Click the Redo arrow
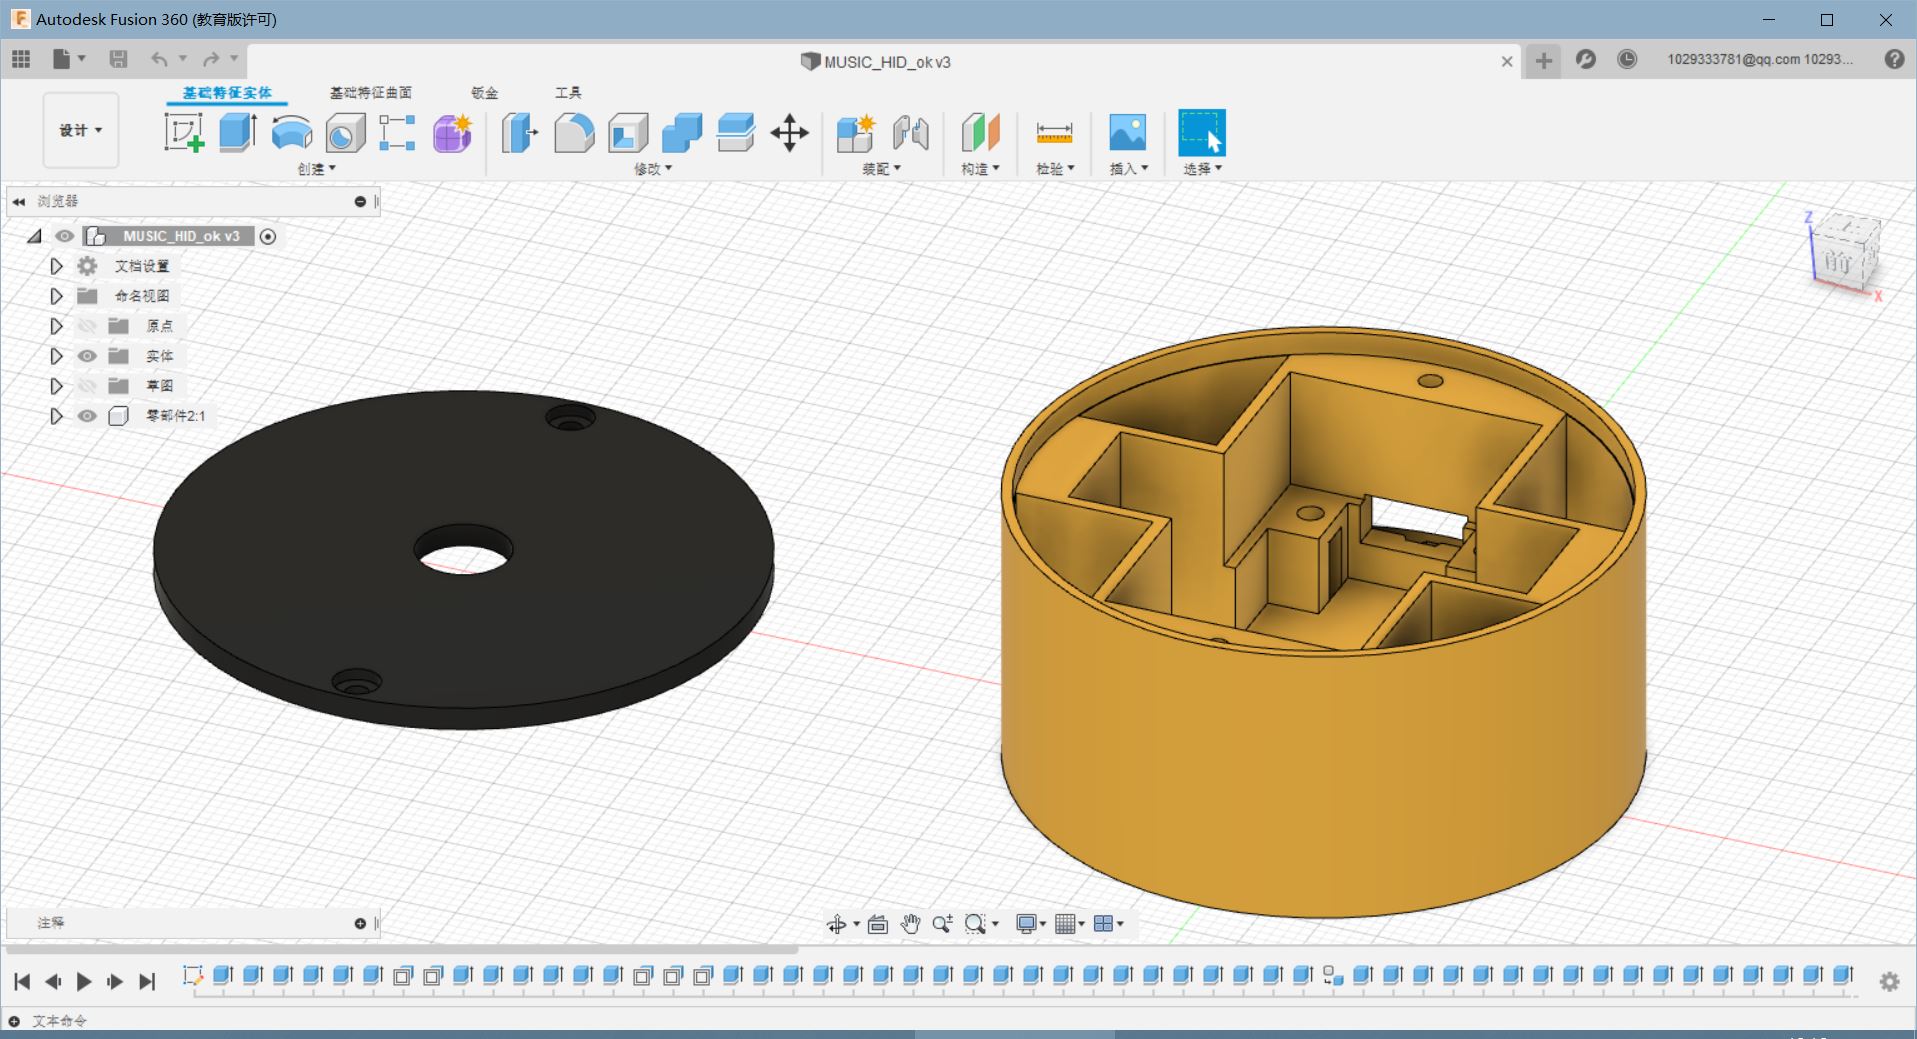The height and width of the screenshot is (1039, 1917). [211, 59]
